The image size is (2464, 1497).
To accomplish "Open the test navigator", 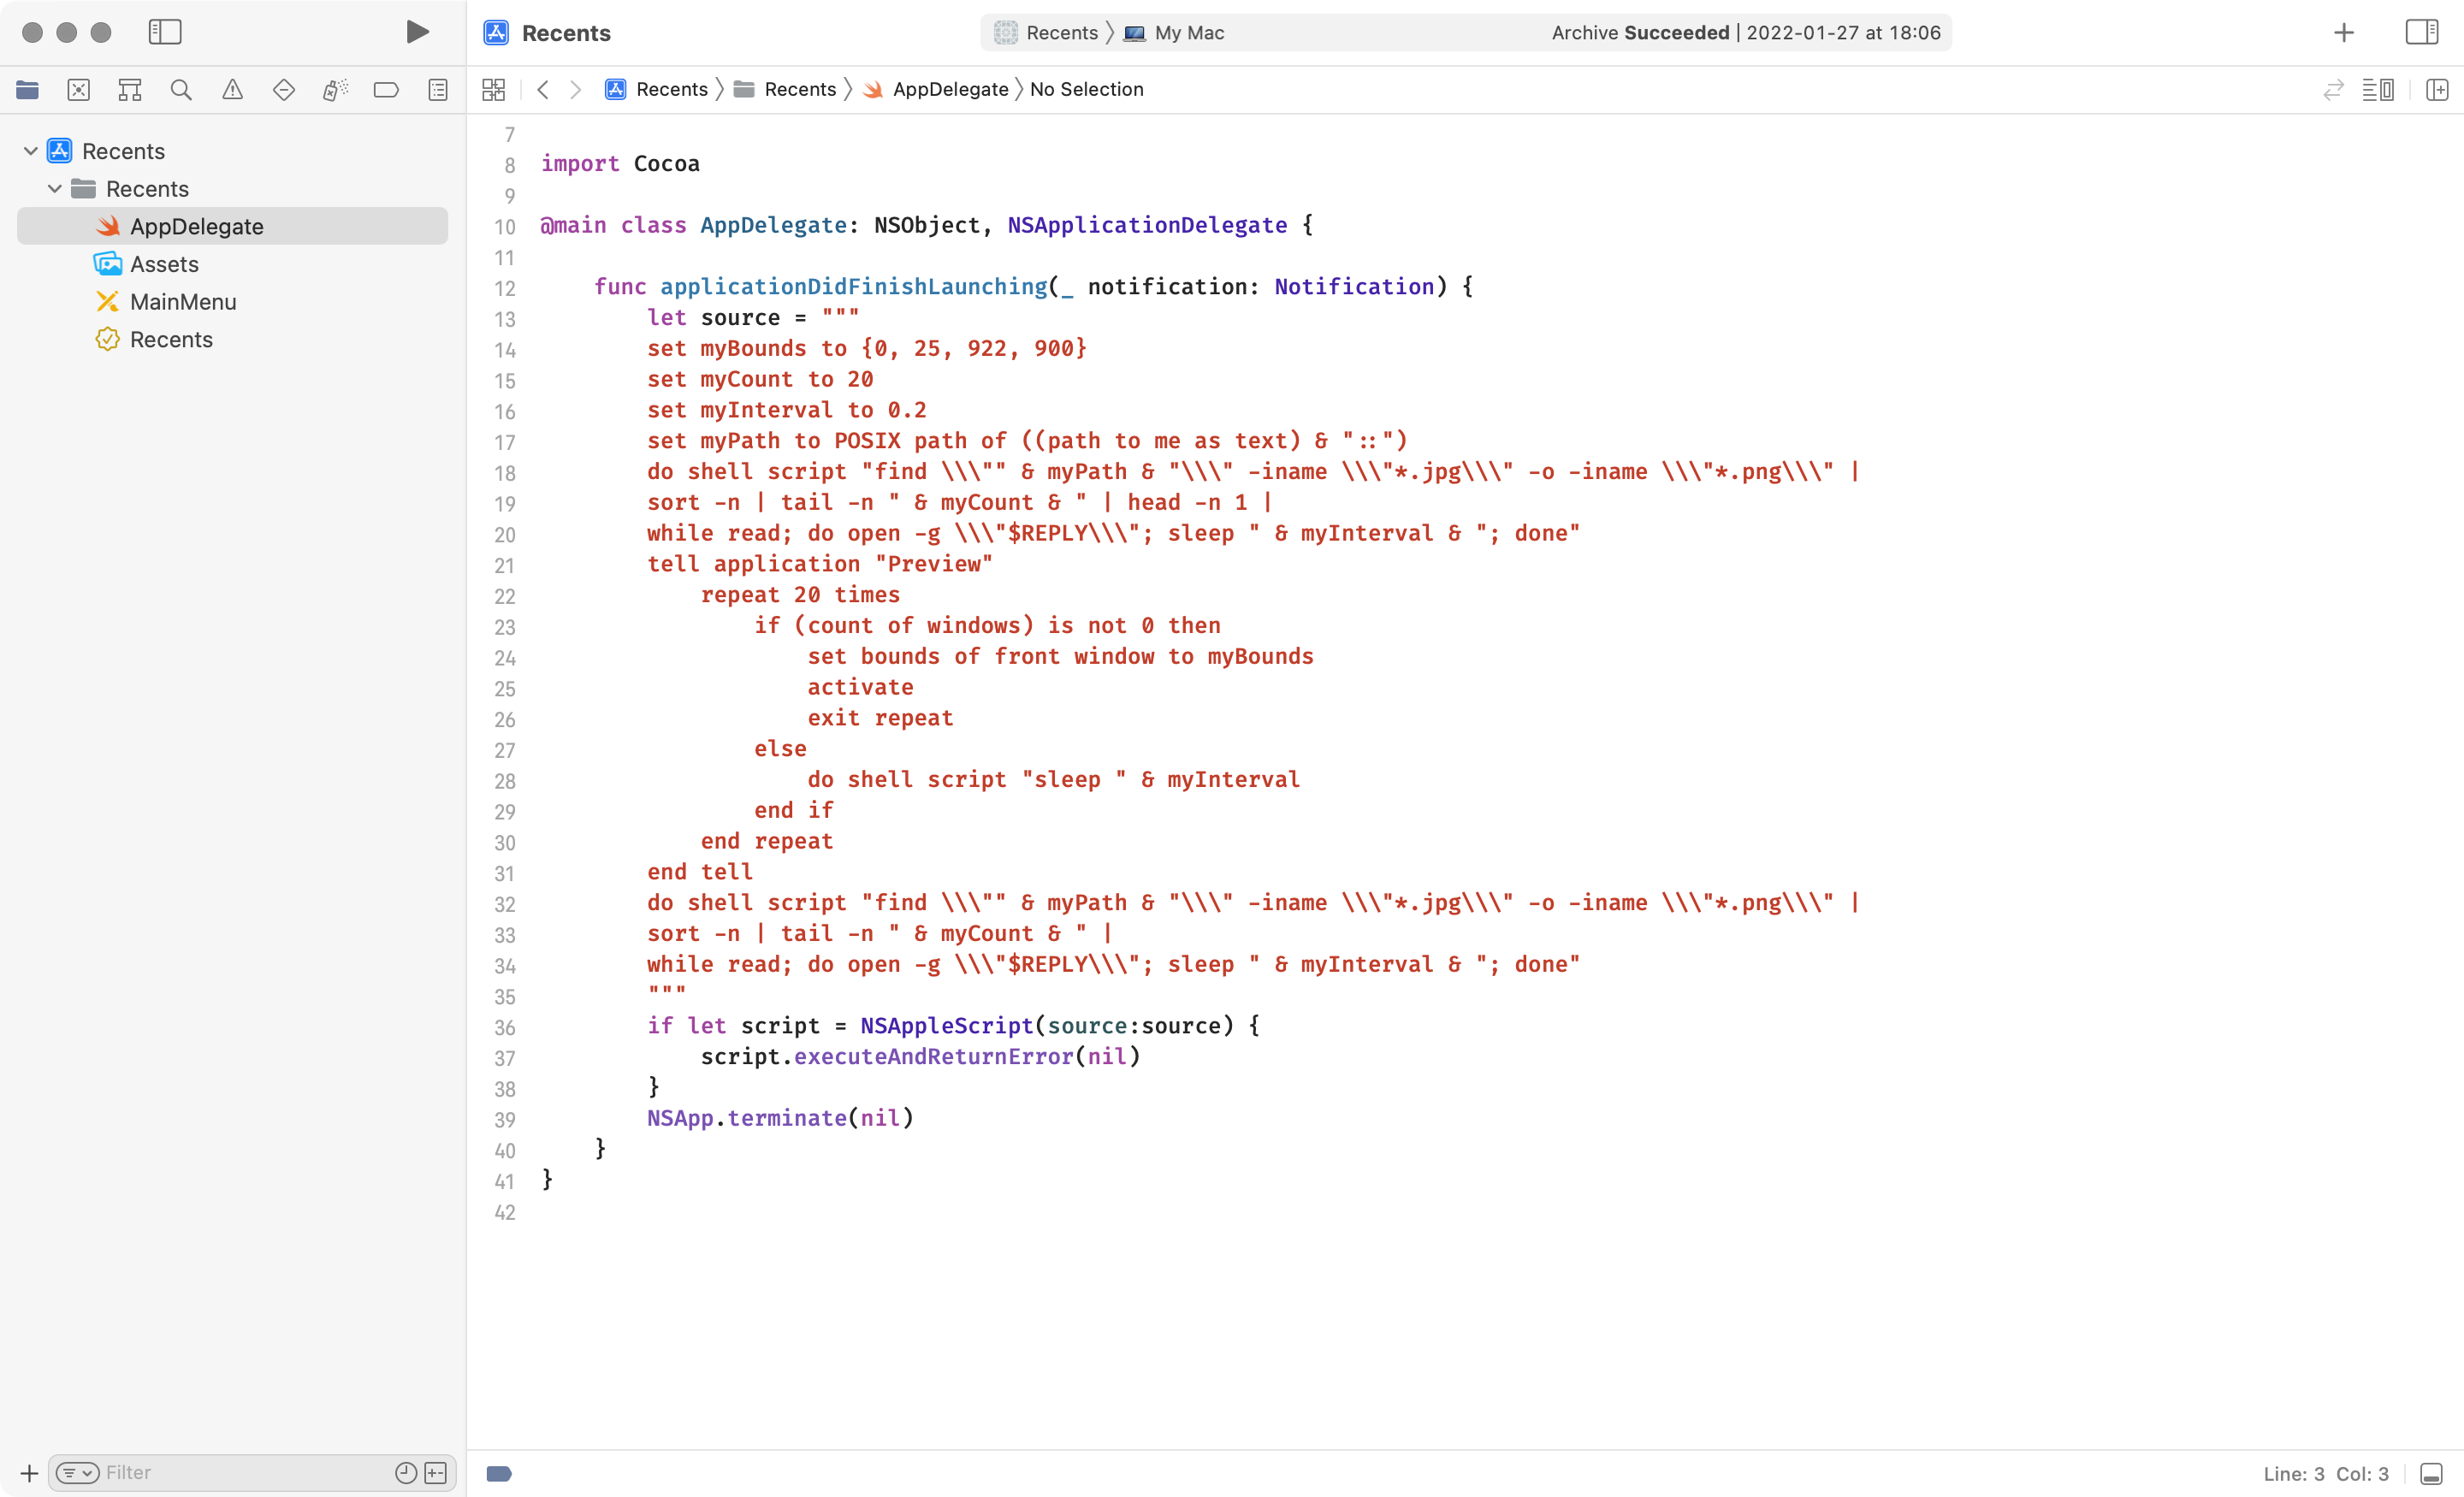I will [284, 90].
